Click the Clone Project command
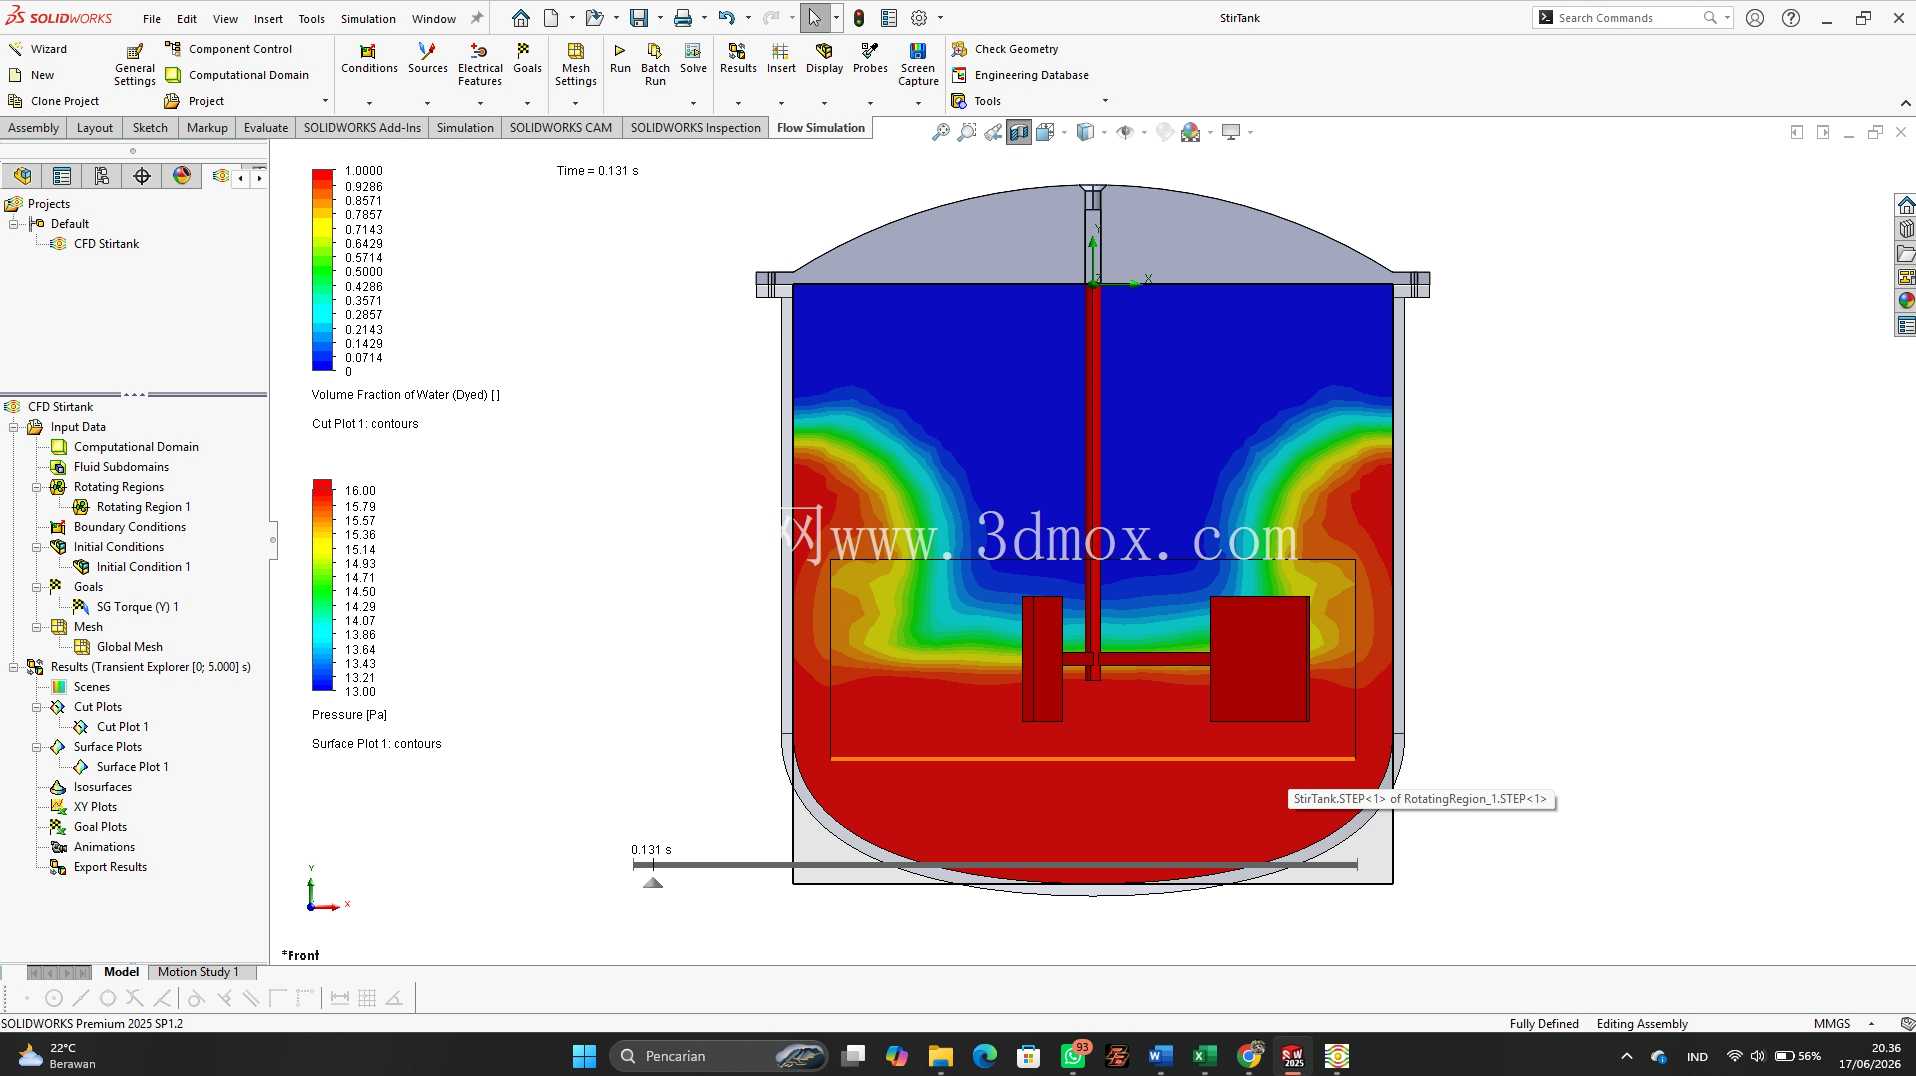Image resolution: width=1916 pixels, height=1076 pixels. (x=53, y=101)
